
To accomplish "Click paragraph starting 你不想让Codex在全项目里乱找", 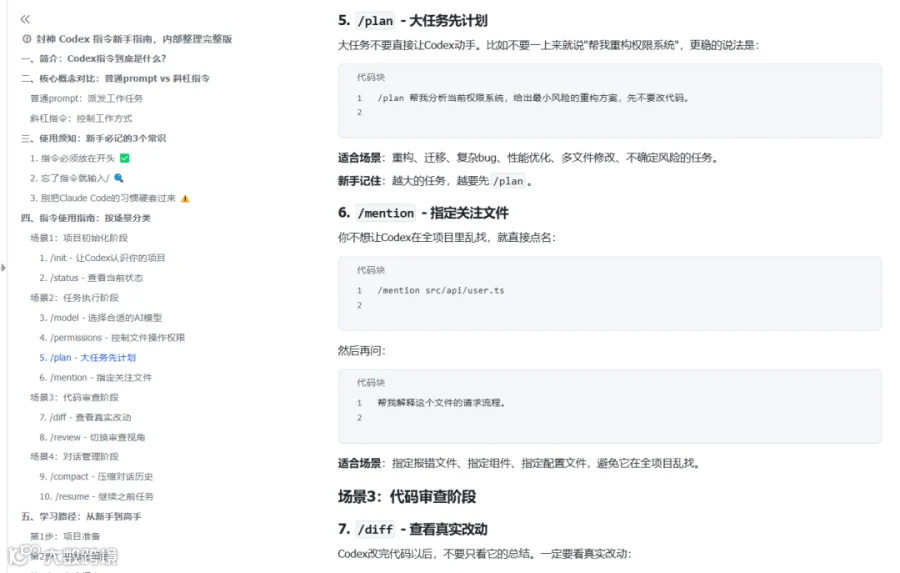I will (x=447, y=238).
